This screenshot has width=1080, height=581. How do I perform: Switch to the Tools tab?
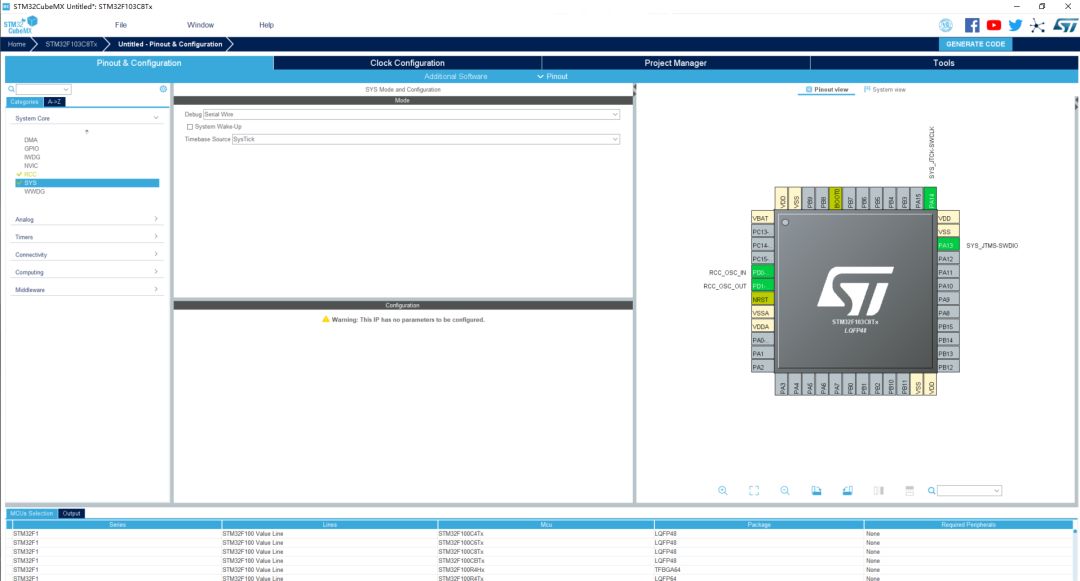click(x=944, y=63)
